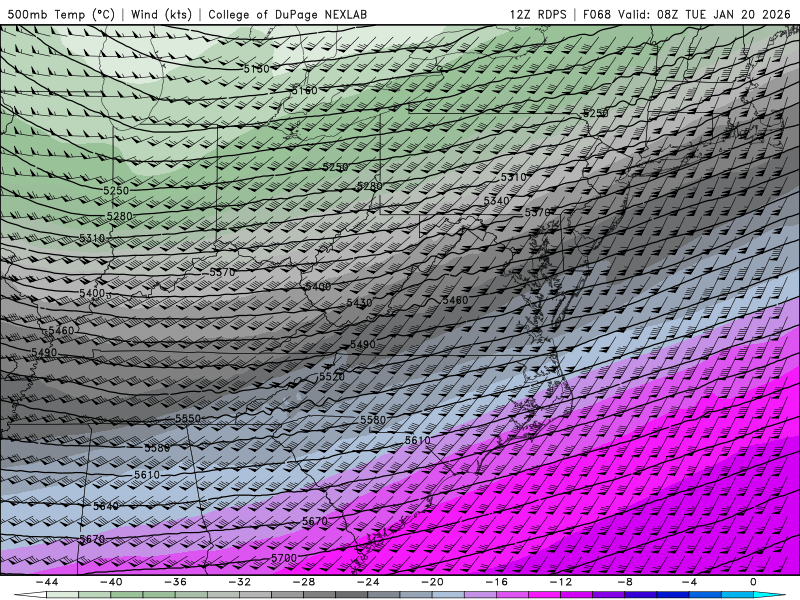Click the -44 tick on the temperature scale
800x600 pixels.
tap(47, 582)
